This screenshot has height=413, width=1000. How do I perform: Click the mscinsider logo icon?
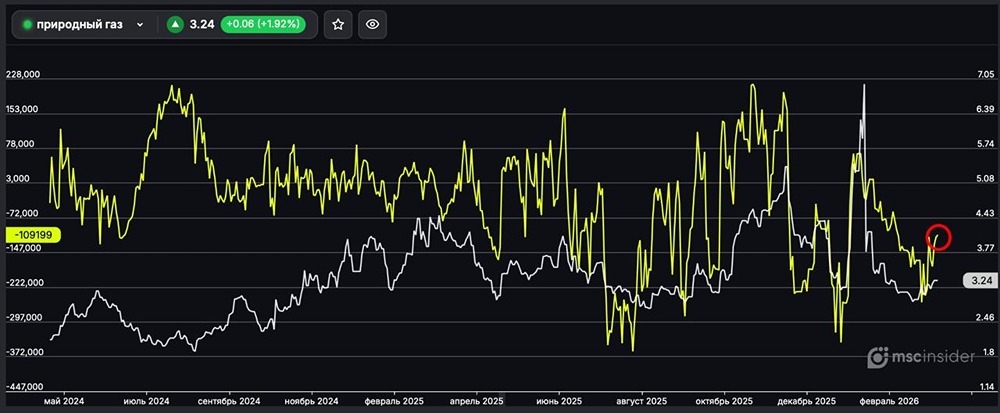click(878, 356)
